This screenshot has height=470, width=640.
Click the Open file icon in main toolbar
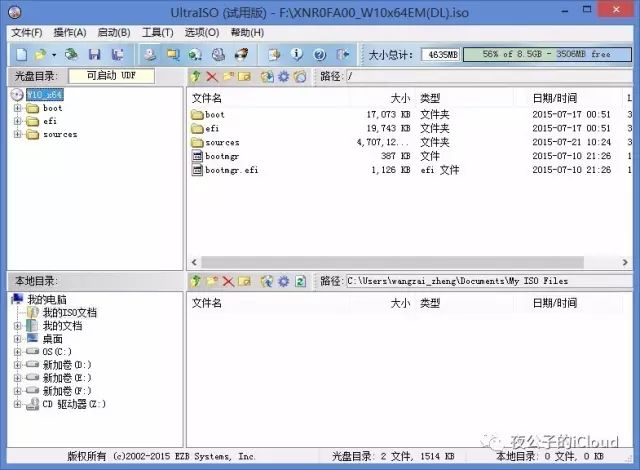pos(40,54)
